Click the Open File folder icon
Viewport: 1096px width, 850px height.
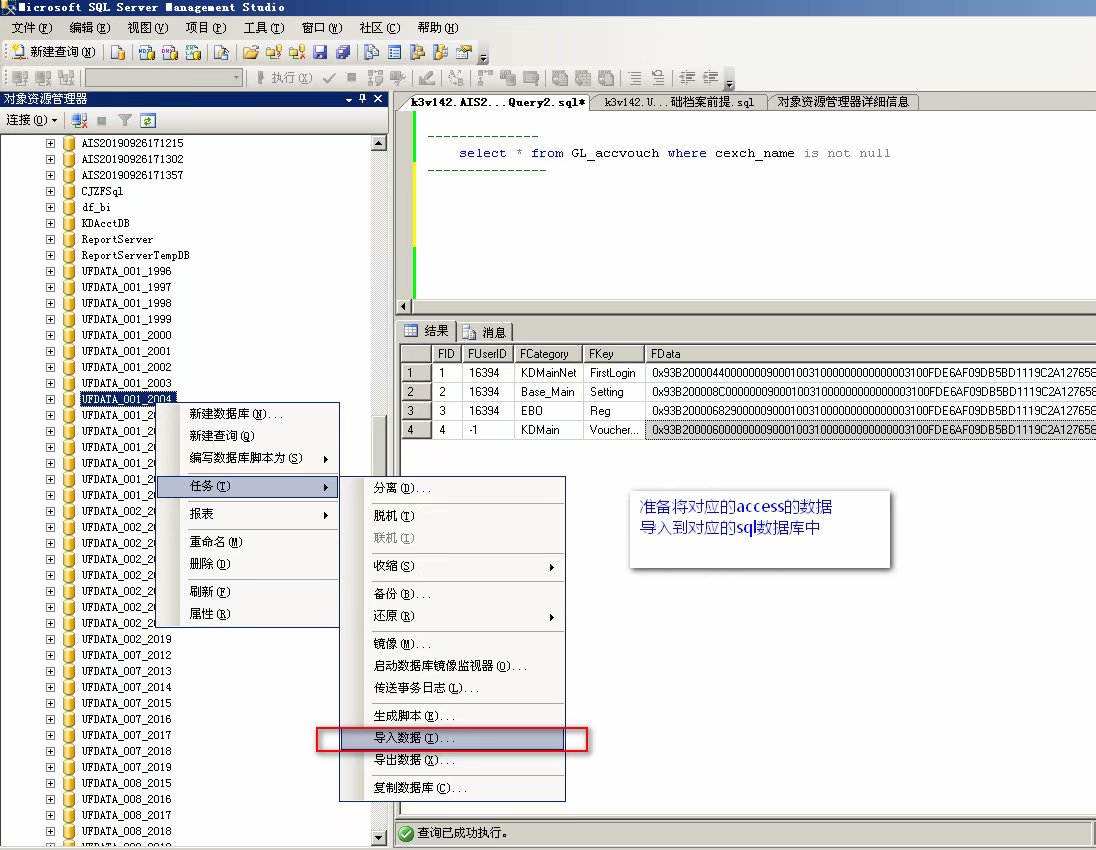[x=251, y=52]
